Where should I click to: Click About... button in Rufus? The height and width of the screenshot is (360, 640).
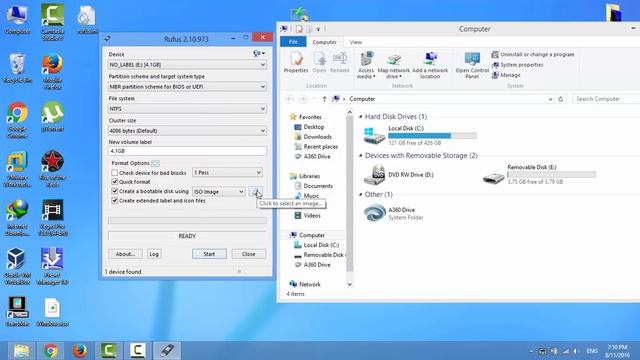click(125, 254)
